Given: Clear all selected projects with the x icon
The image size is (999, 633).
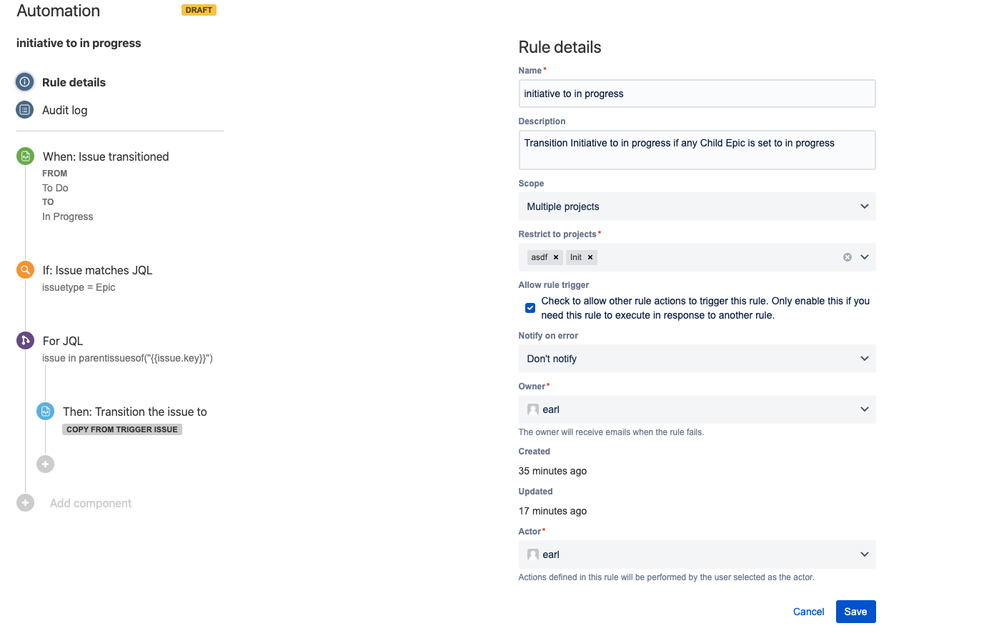Looking at the screenshot, I should tap(845, 257).
